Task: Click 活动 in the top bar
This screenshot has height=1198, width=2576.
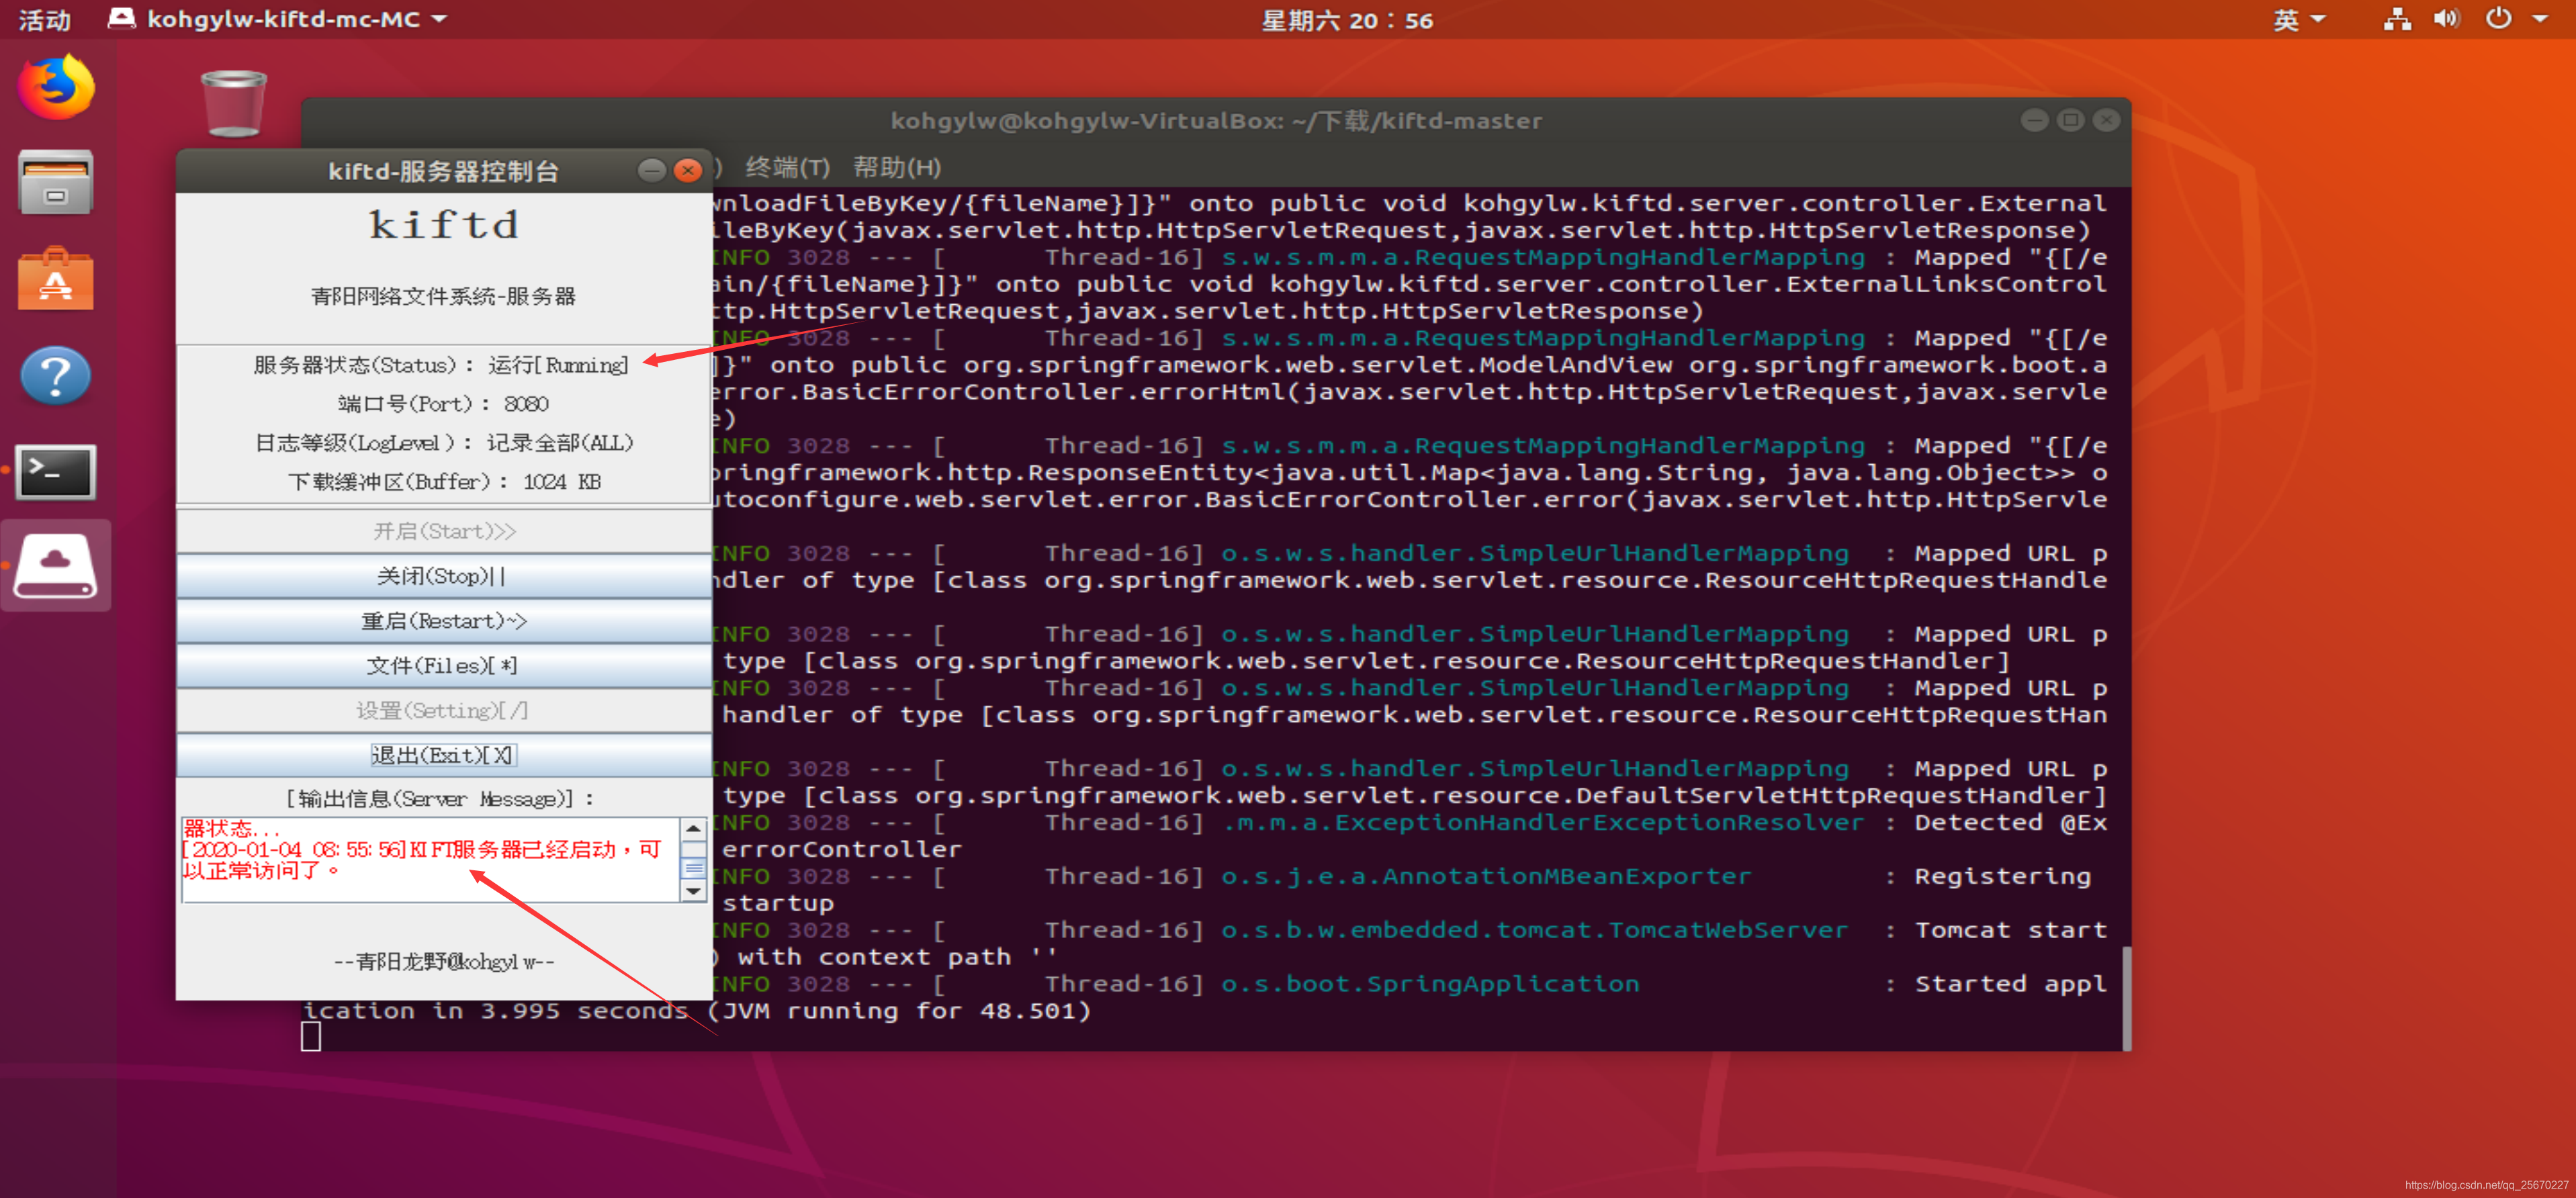Action: click(44, 19)
